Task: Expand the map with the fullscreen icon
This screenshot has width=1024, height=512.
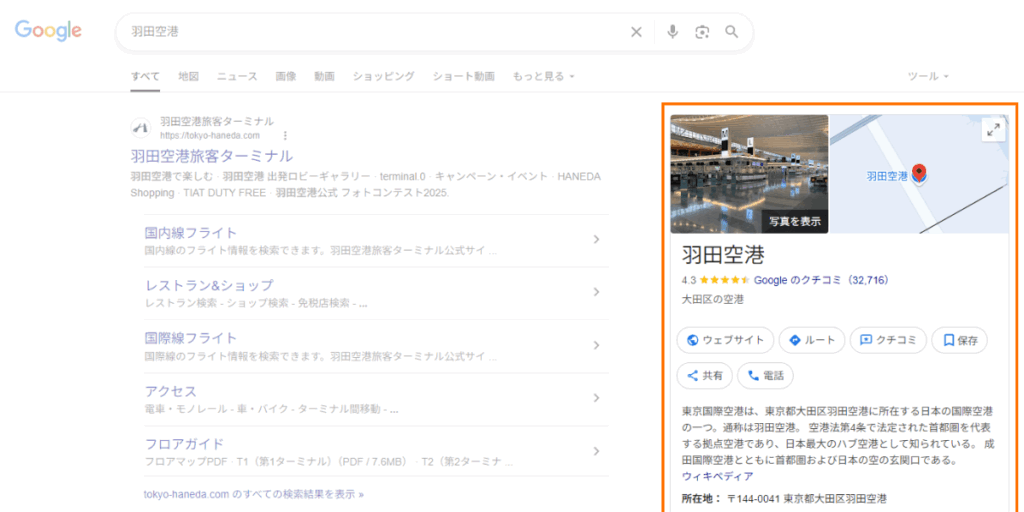Action: click(x=992, y=130)
